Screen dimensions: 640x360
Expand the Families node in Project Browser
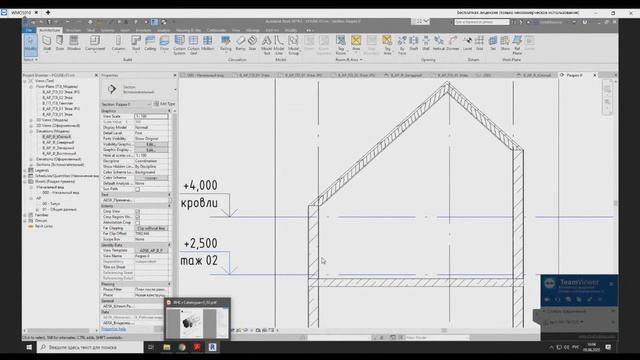tap(25, 215)
